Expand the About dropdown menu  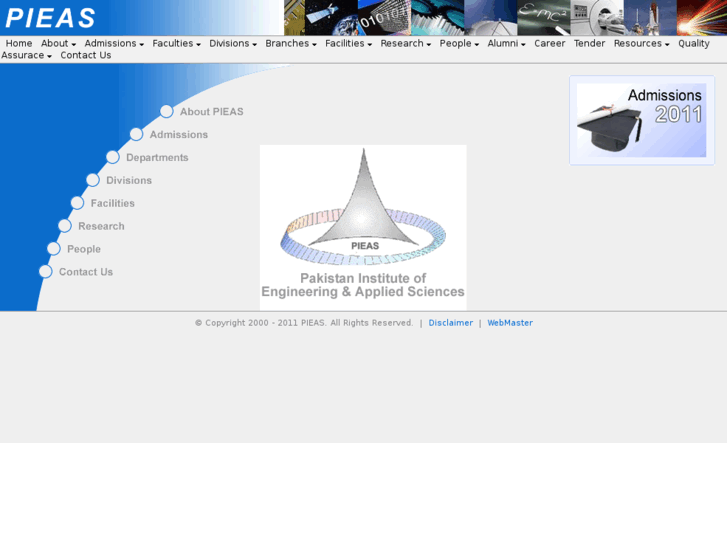pos(58,43)
